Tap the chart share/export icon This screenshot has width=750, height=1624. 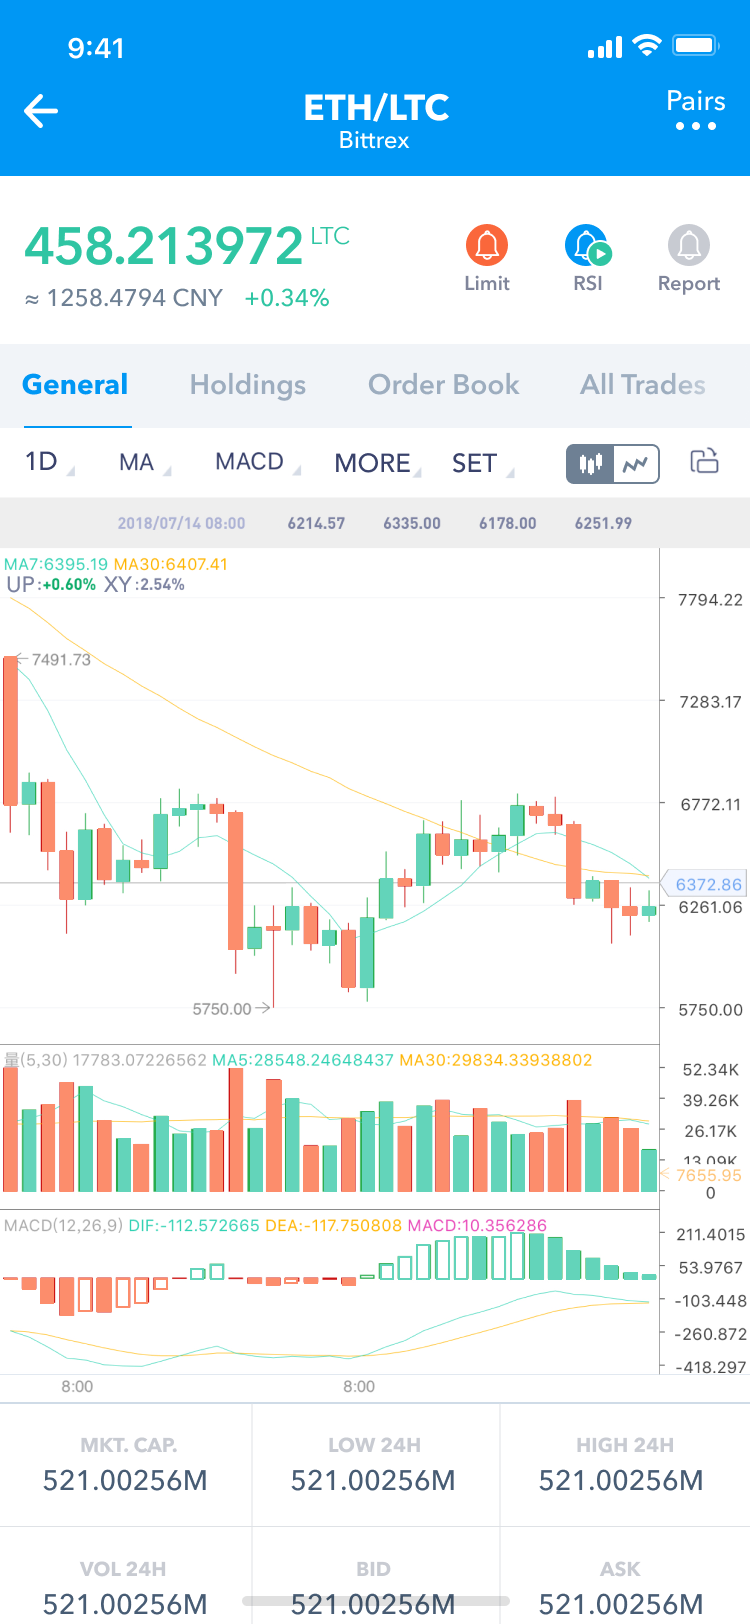[x=704, y=462]
